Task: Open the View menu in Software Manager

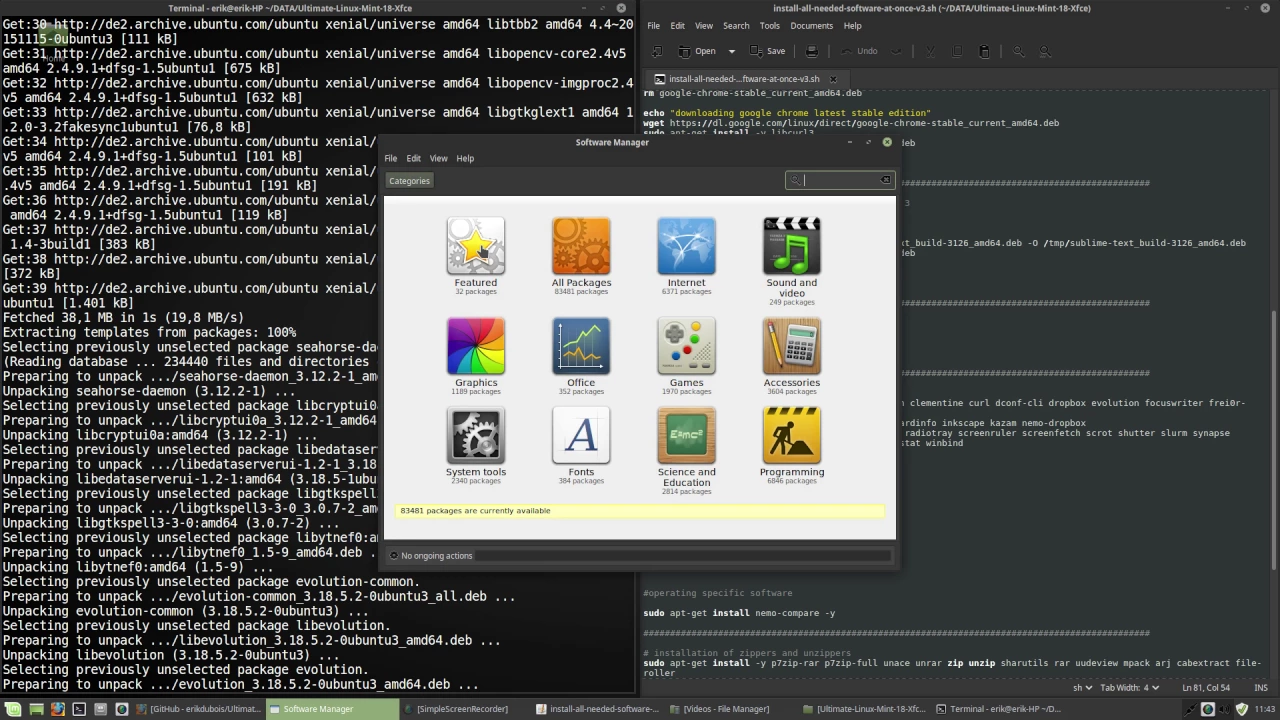Action: (x=438, y=158)
